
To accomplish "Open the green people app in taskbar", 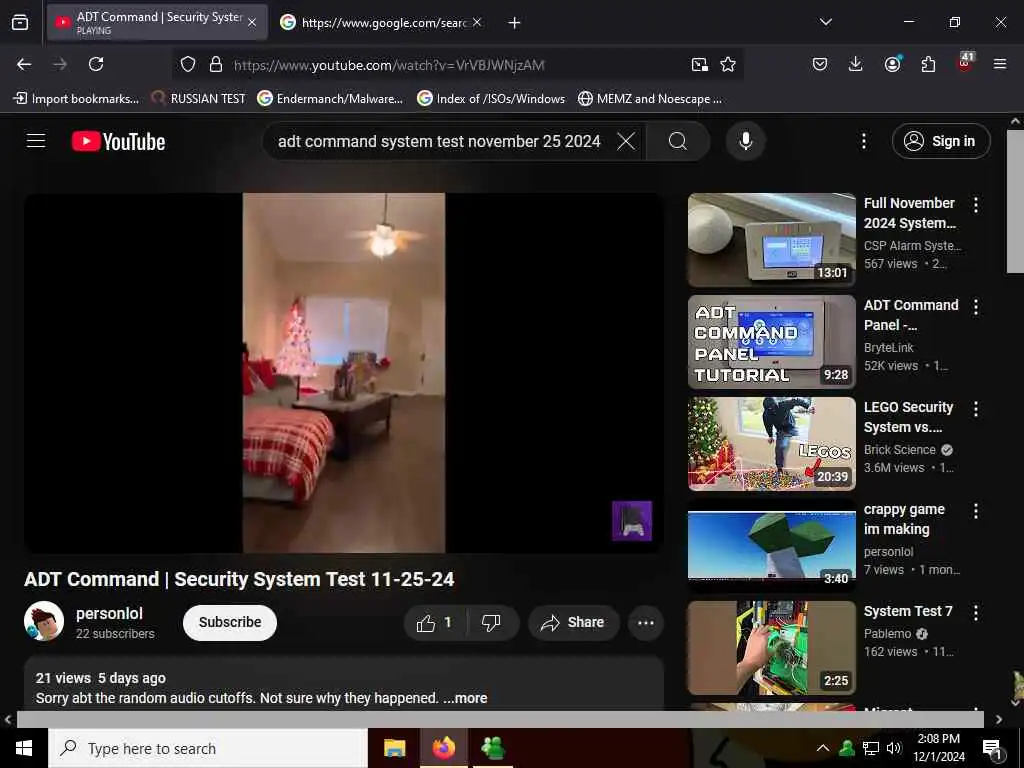I will pyautogui.click(x=492, y=748).
